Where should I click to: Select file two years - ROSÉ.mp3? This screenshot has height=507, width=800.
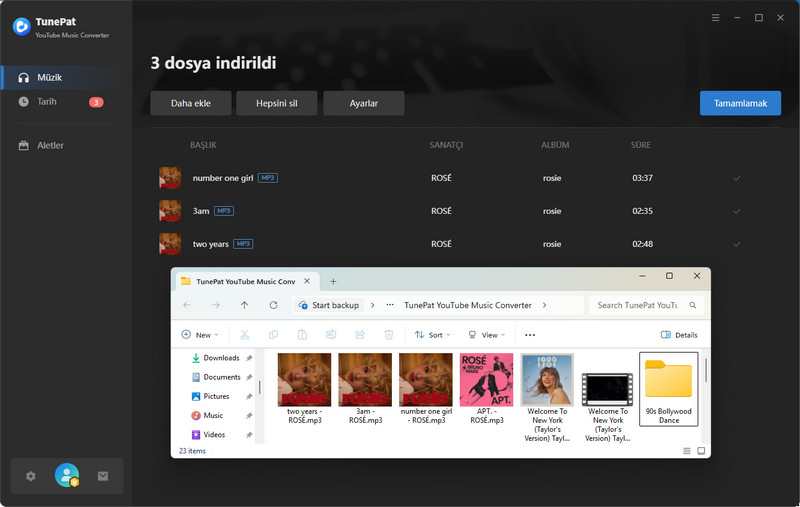(x=305, y=389)
